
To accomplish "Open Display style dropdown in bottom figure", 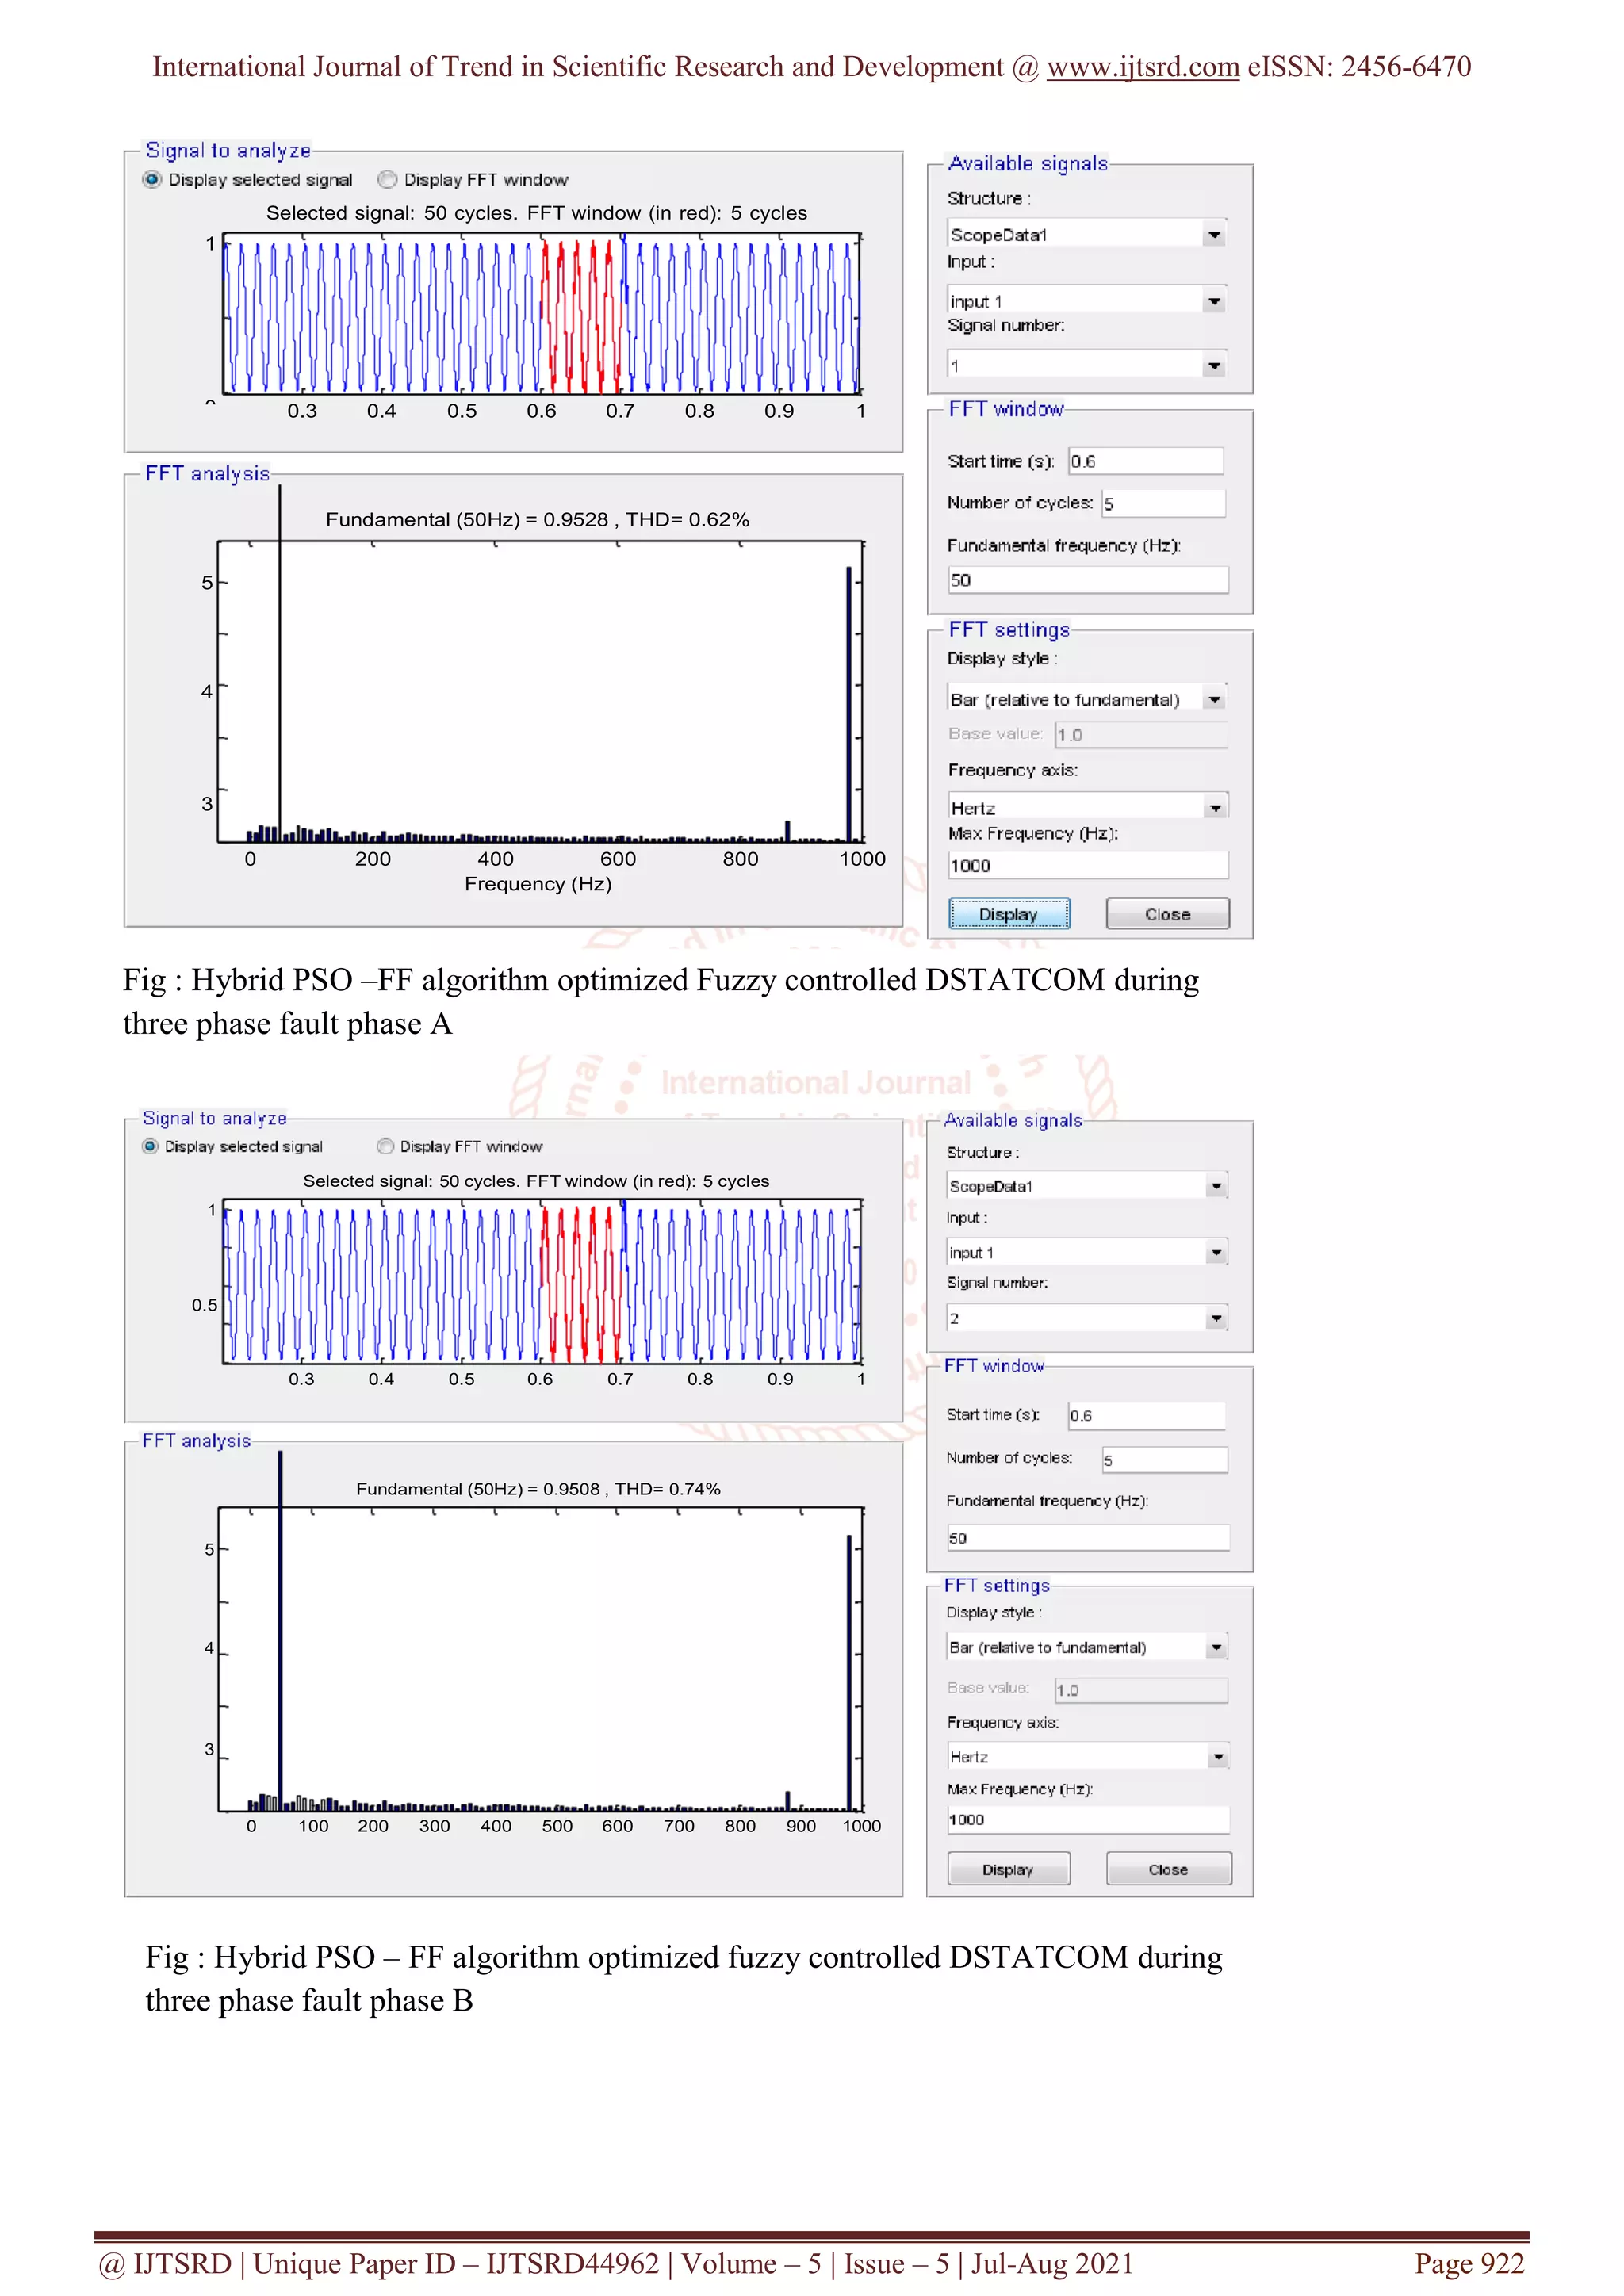I will [1086, 1647].
